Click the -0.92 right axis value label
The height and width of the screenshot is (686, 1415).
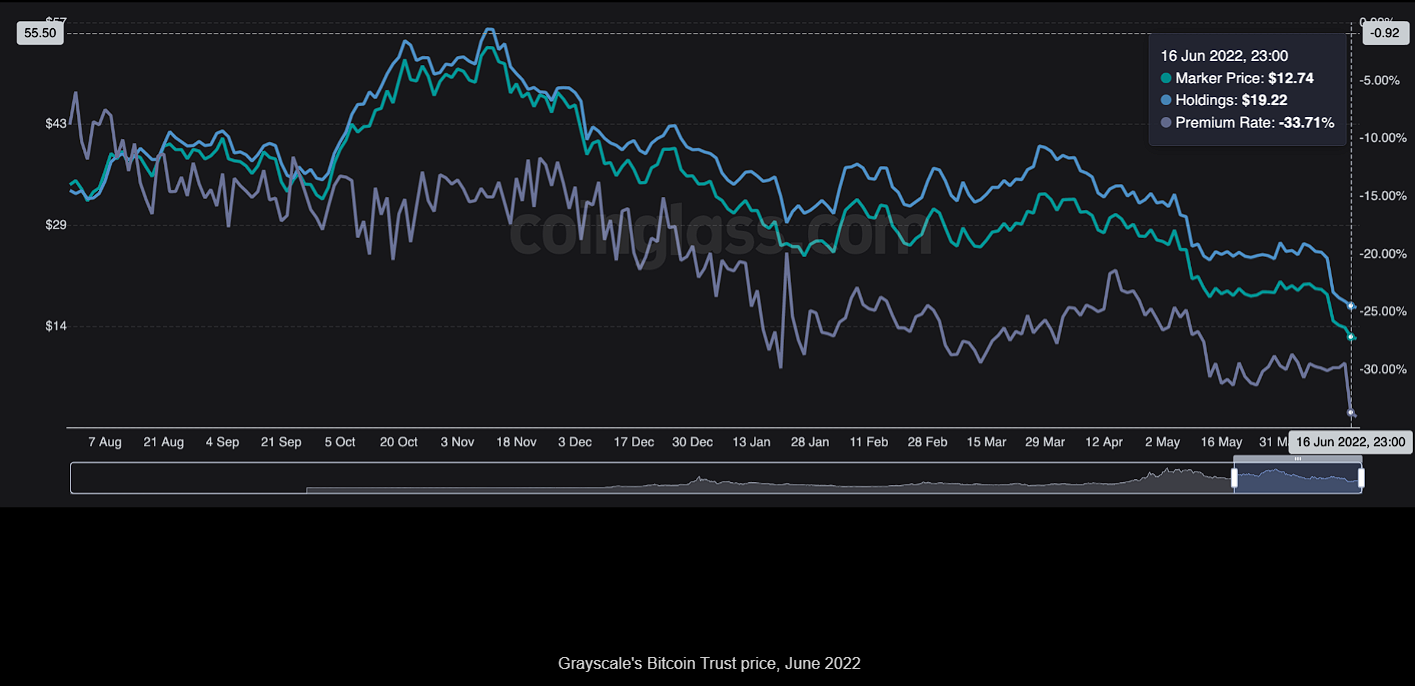(1385, 33)
